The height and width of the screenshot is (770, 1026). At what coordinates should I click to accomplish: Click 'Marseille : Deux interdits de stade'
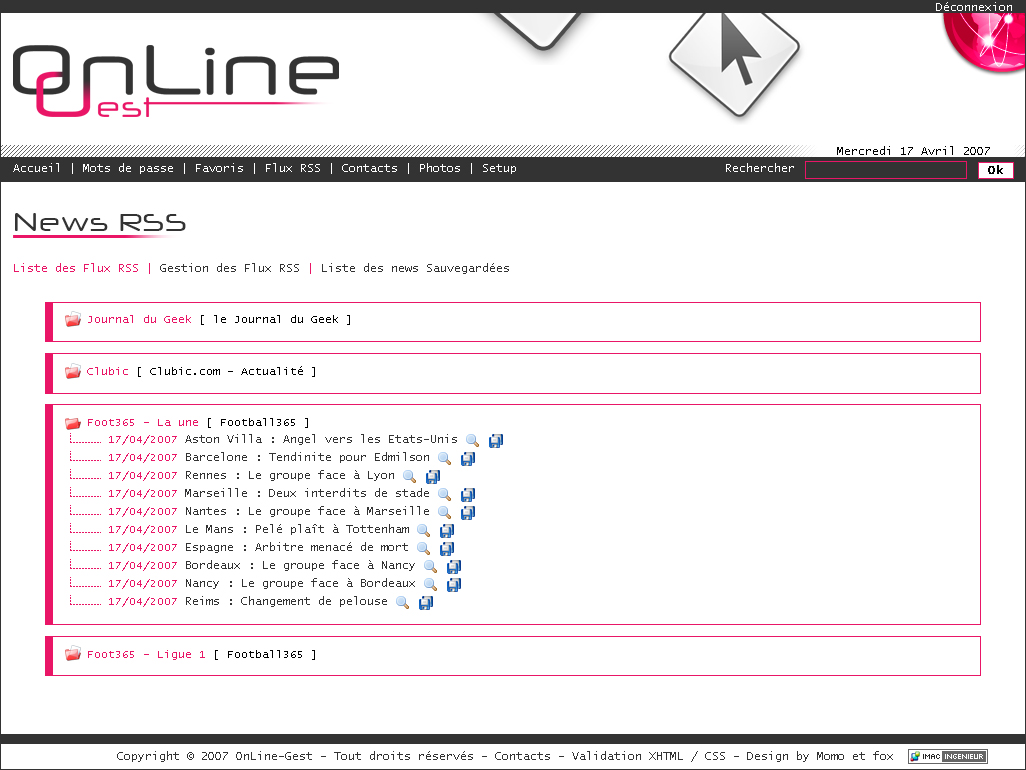point(307,493)
